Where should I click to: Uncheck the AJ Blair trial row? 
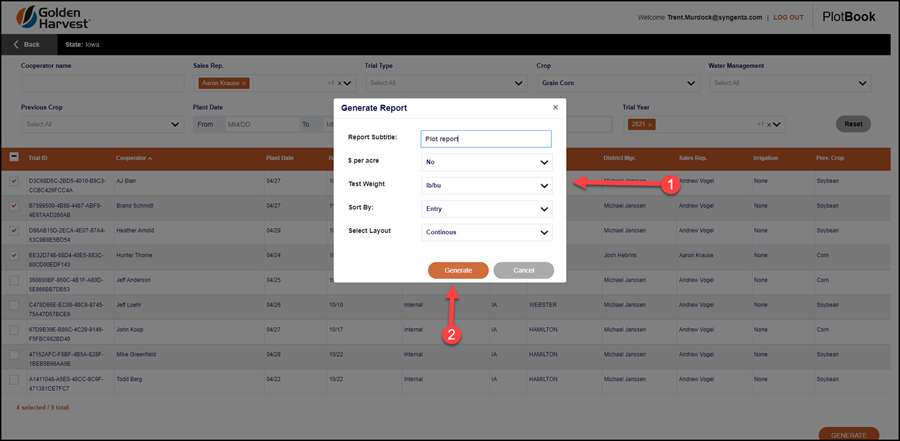point(14,181)
